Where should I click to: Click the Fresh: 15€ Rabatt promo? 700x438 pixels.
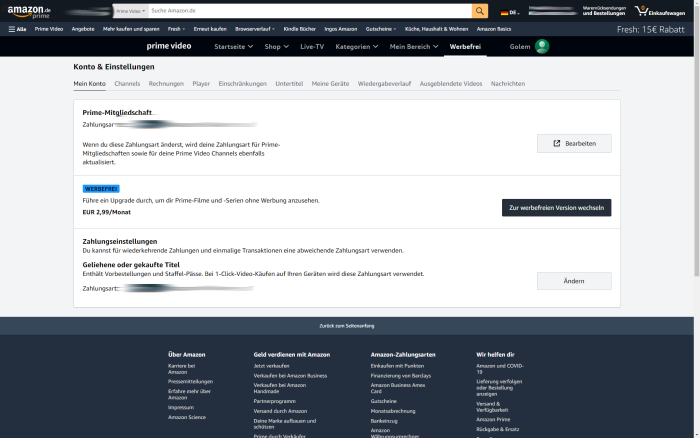click(x=650, y=29)
